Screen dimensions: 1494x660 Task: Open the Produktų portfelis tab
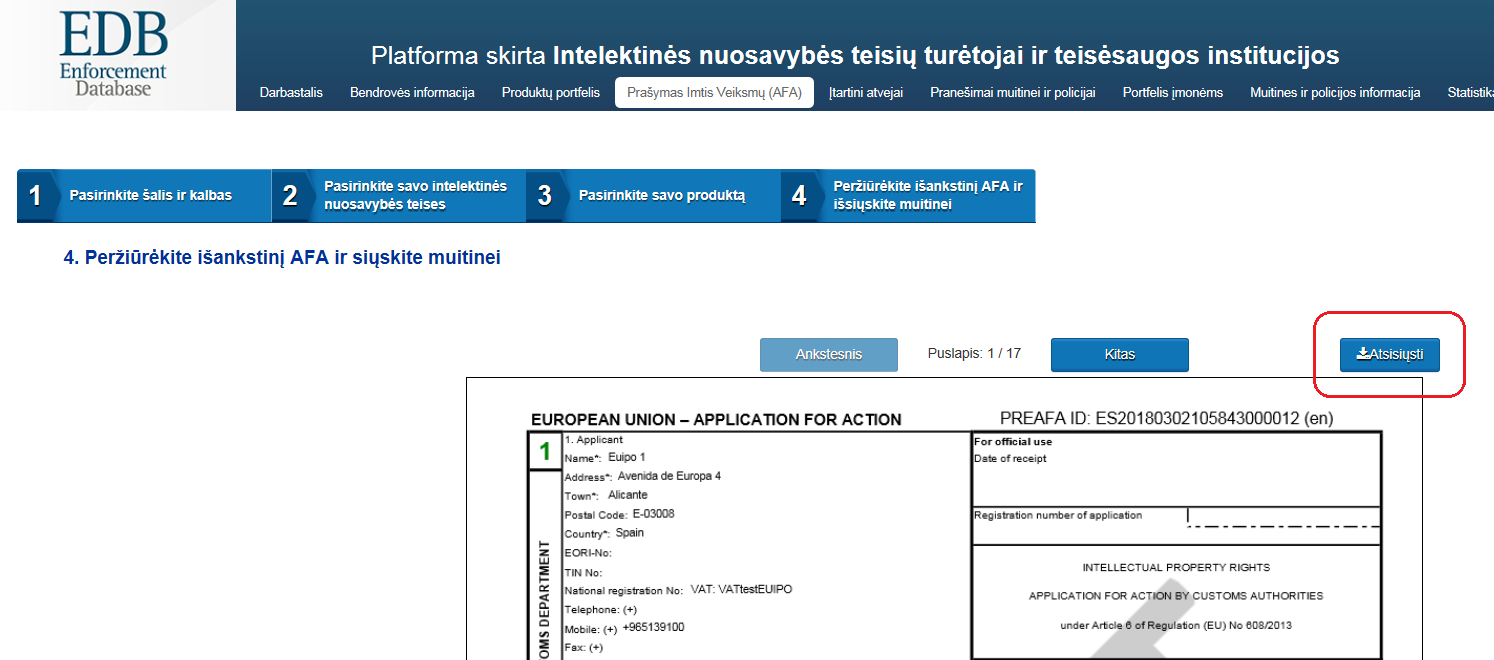pyautogui.click(x=551, y=93)
